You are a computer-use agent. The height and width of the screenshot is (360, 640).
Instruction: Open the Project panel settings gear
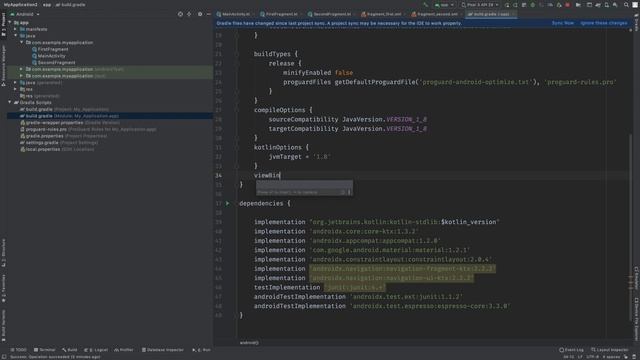[x=200, y=14]
